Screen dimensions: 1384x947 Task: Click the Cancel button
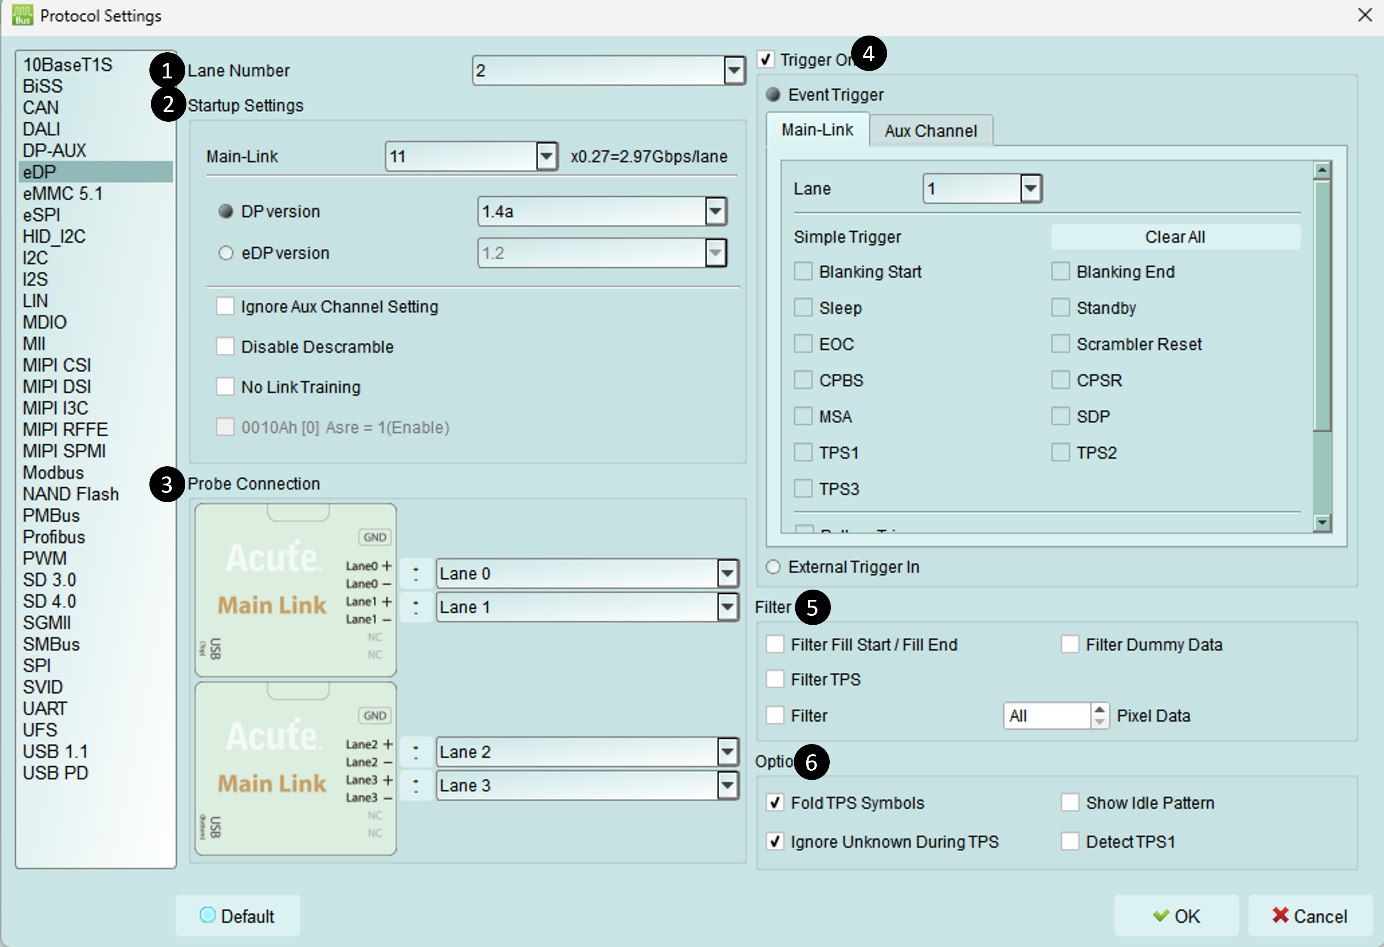[x=1310, y=916]
